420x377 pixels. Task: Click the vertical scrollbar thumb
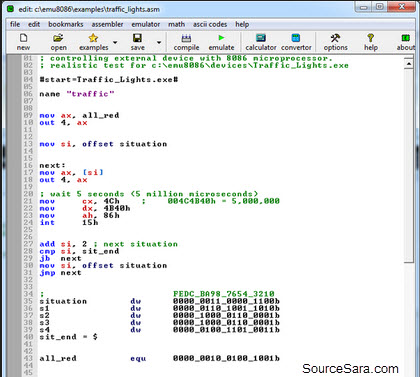(409, 166)
